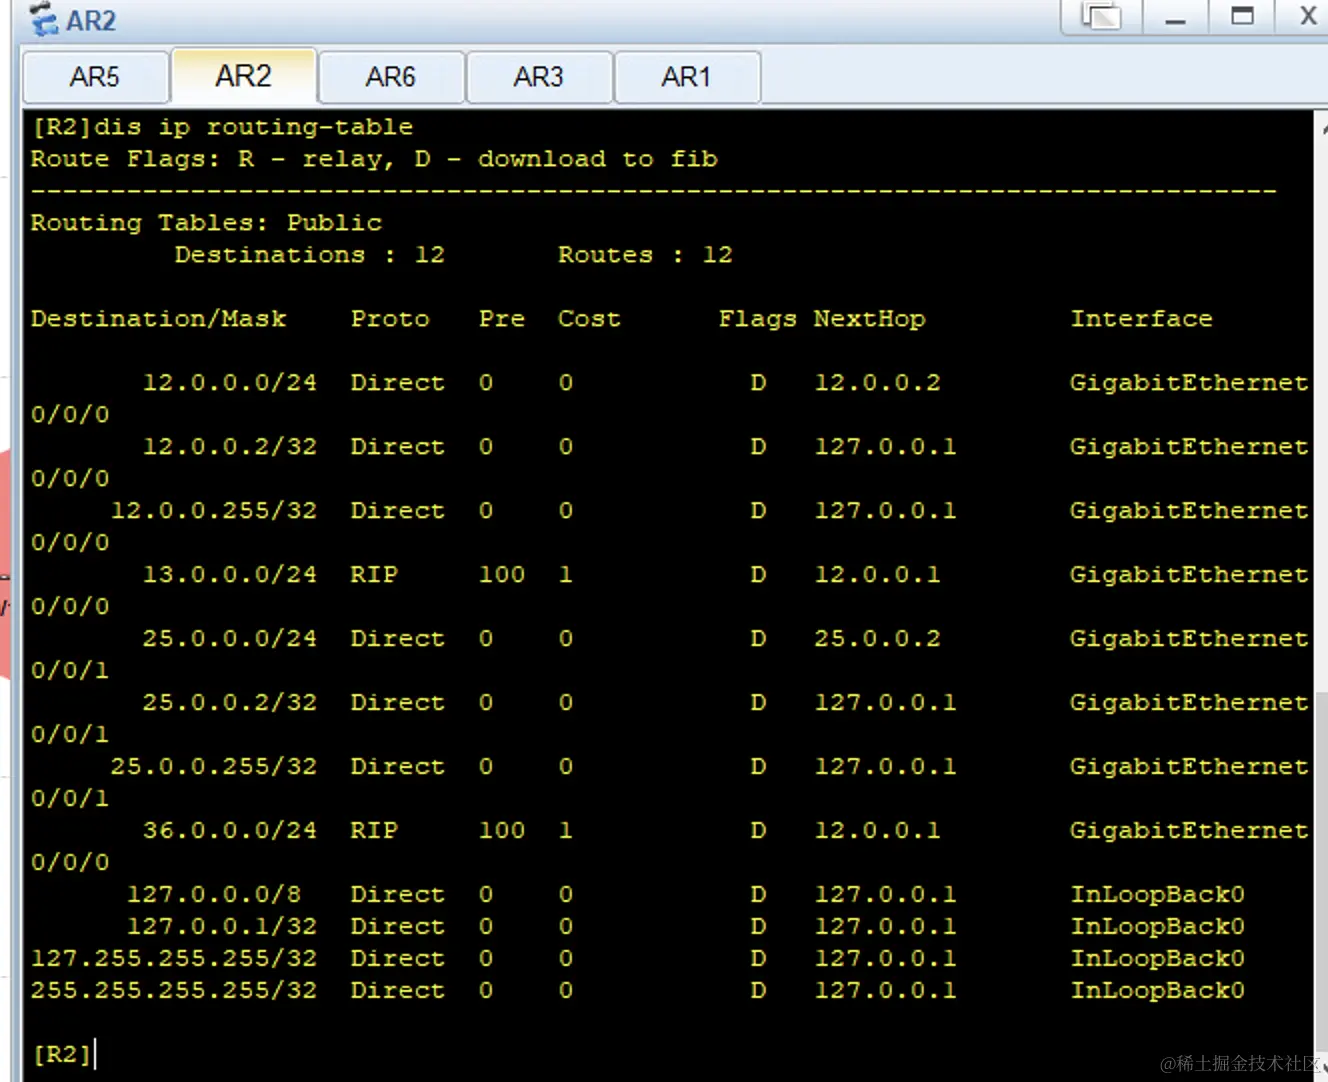Click the overlapping-windows icon in title bar
Viewport: 1328px width, 1082px height.
1101,17
